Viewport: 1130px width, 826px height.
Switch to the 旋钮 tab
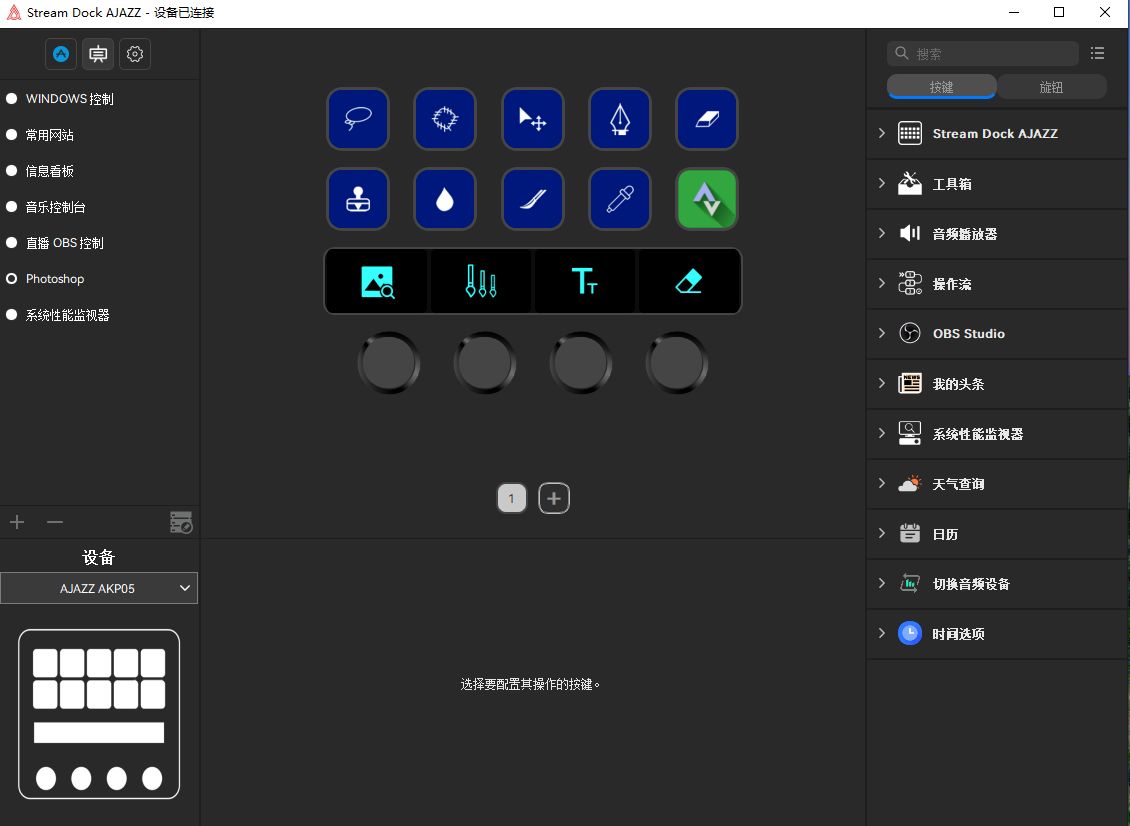point(1051,87)
